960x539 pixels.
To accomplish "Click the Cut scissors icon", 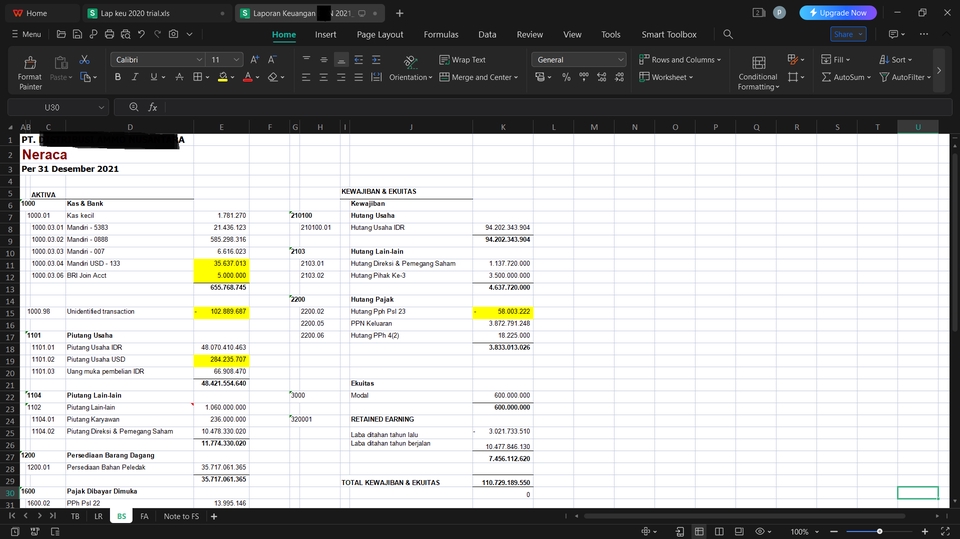I will 84,60.
